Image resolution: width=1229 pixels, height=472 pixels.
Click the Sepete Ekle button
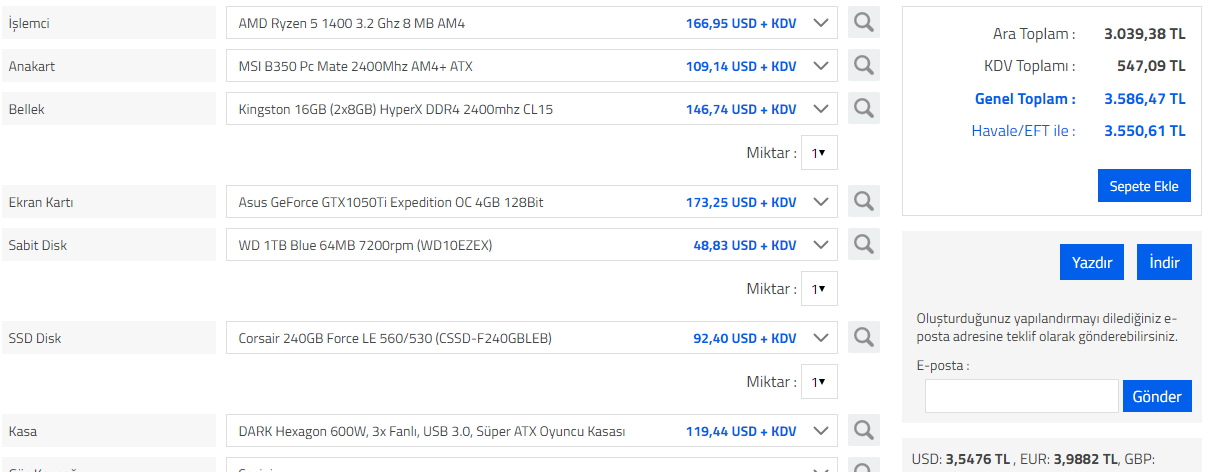1144,186
